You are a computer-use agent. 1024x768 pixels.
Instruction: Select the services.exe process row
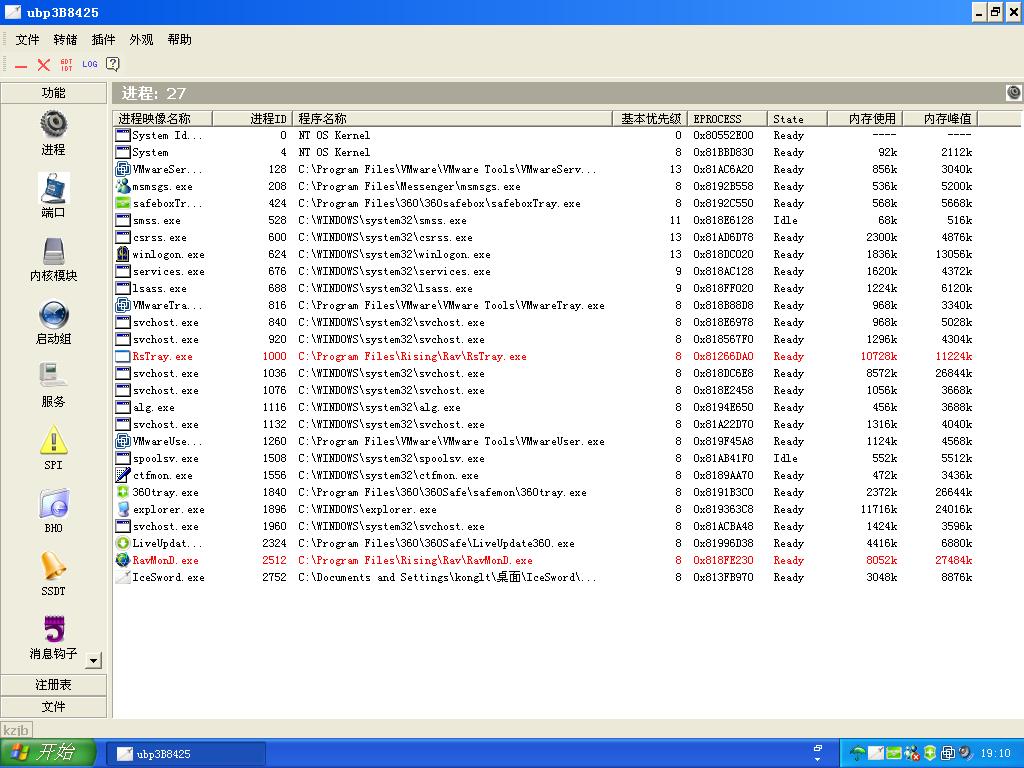point(545,271)
